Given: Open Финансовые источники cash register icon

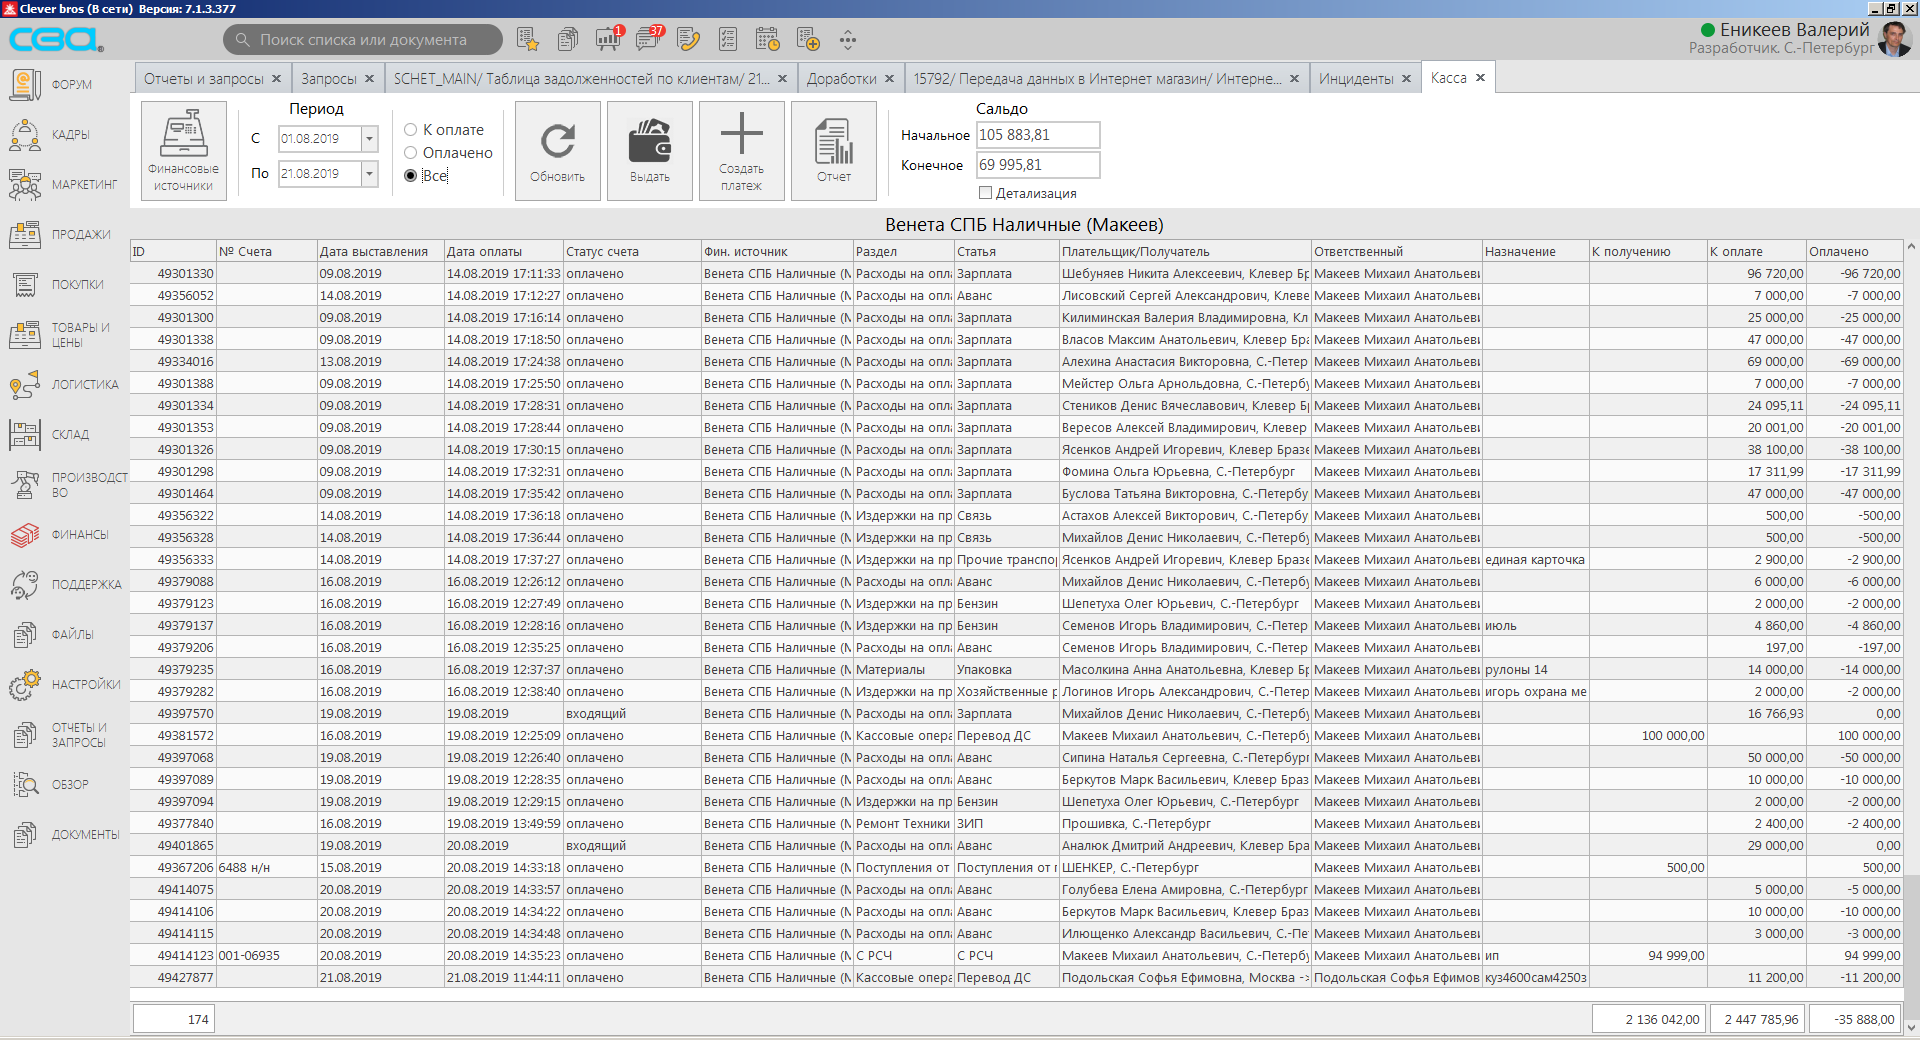Looking at the screenshot, I should tap(184, 135).
